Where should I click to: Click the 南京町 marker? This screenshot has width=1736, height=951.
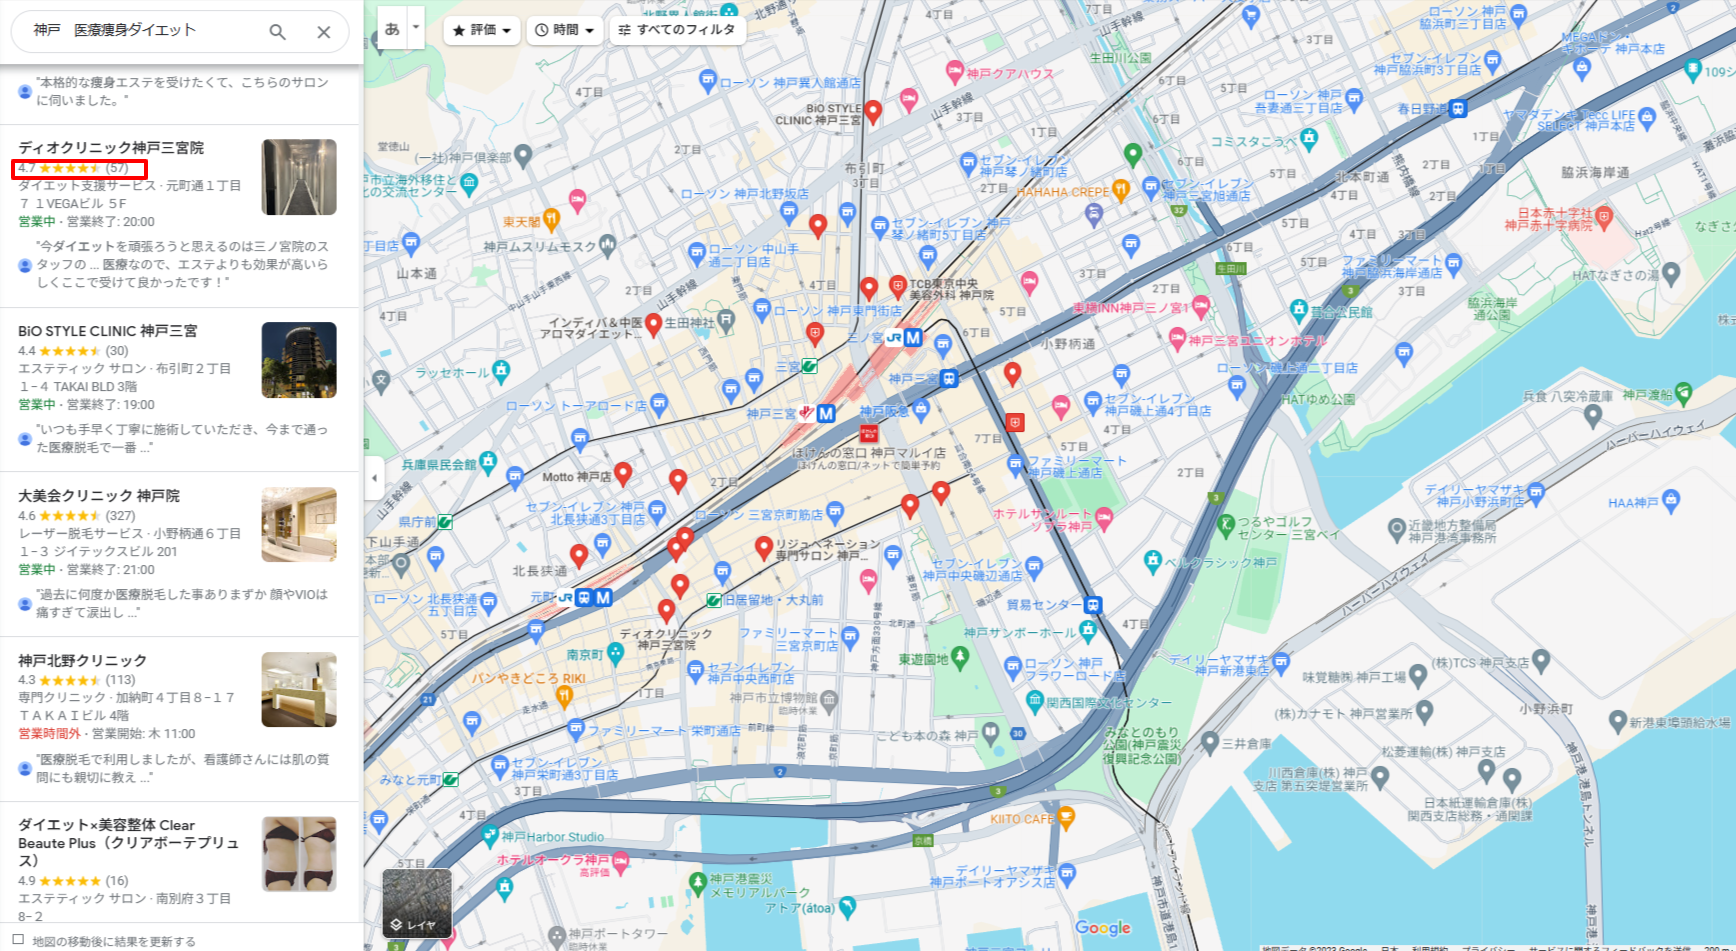(616, 652)
